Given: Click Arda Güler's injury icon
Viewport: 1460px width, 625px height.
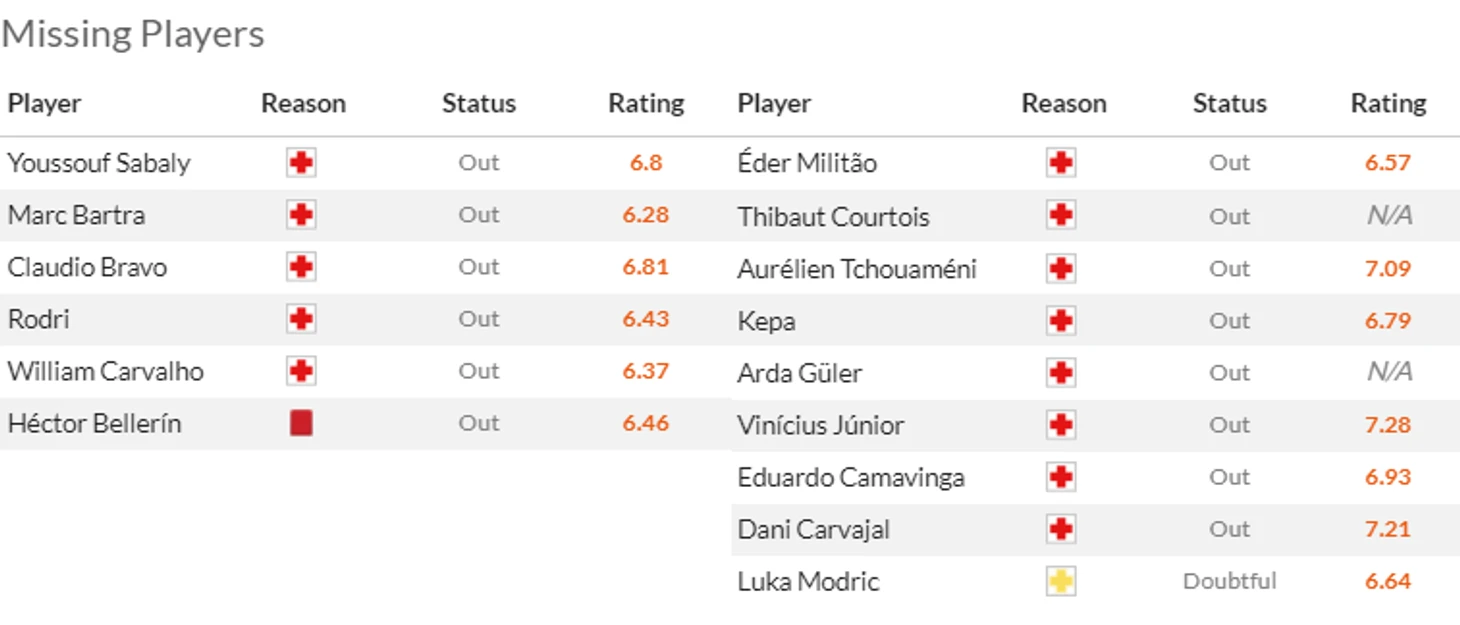Looking at the screenshot, I should tap(1061, 373).
